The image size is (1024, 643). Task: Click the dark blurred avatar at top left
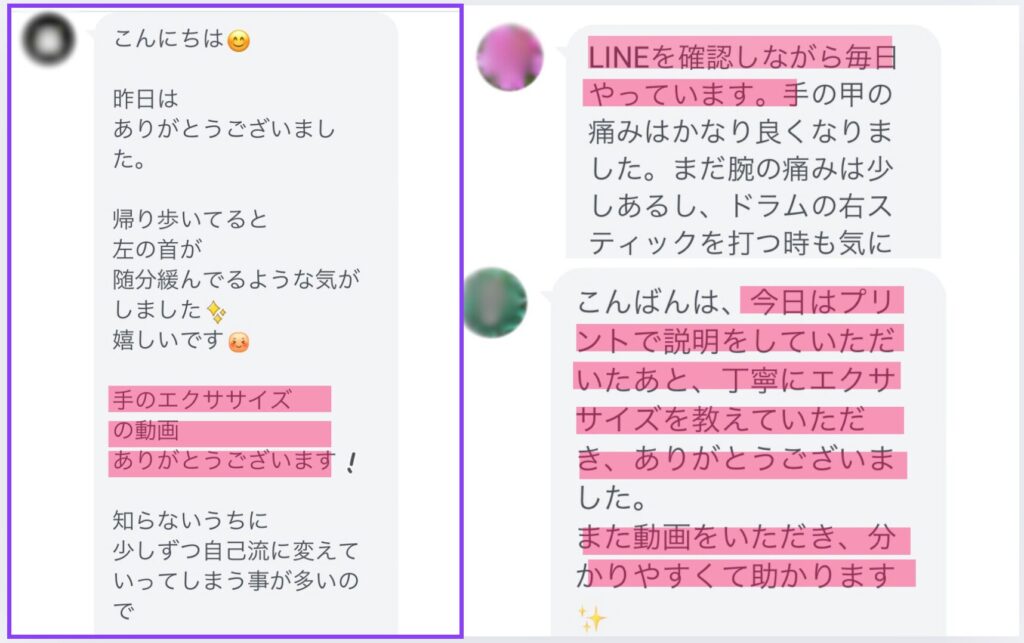[49, 40]
